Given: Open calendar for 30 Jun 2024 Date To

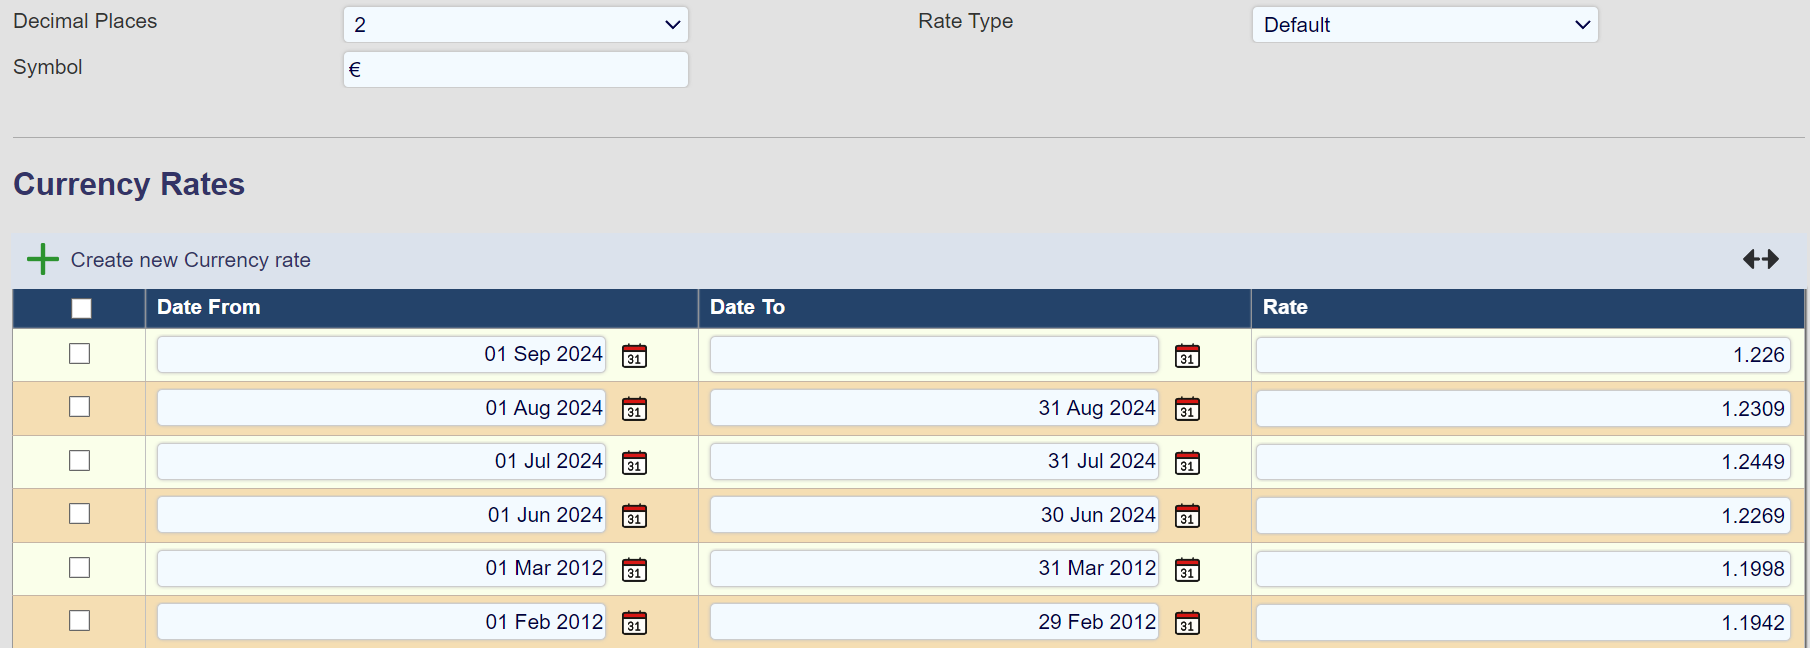Looking at the screenshot, I should point(1187,516).
